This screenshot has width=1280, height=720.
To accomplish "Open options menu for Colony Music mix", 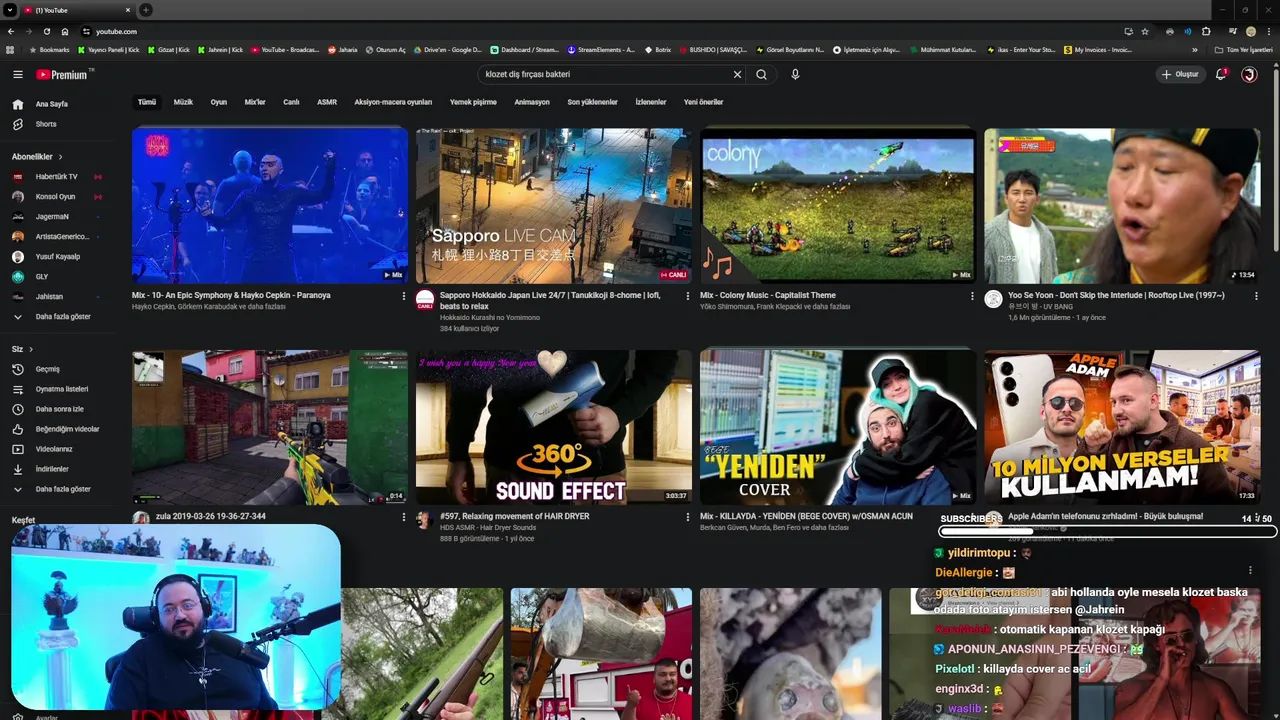I will (x=972, y=296).
